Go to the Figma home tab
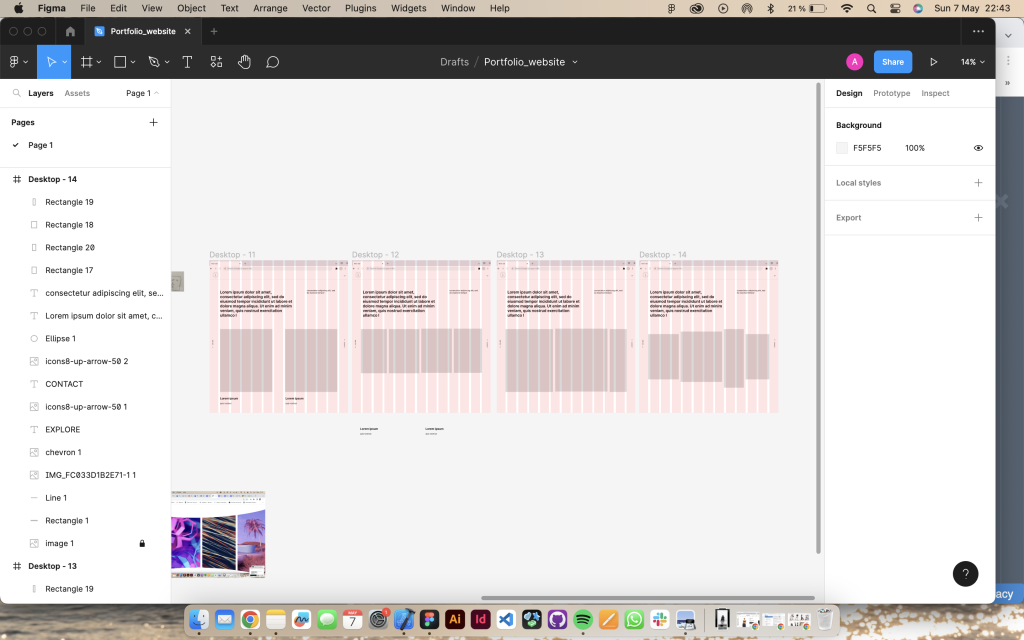This screenshot has width=1024, height=640. 71,31
